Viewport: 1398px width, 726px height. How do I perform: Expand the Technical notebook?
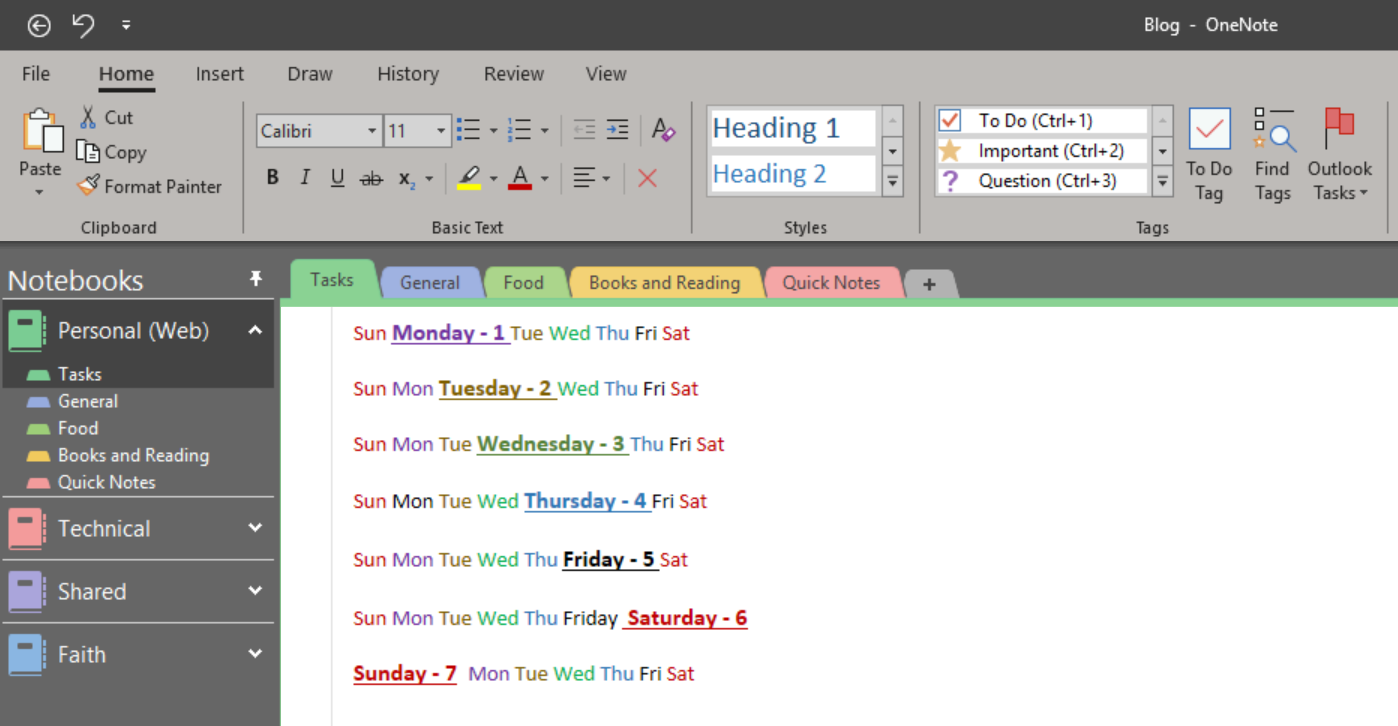(x=255, y=528)
